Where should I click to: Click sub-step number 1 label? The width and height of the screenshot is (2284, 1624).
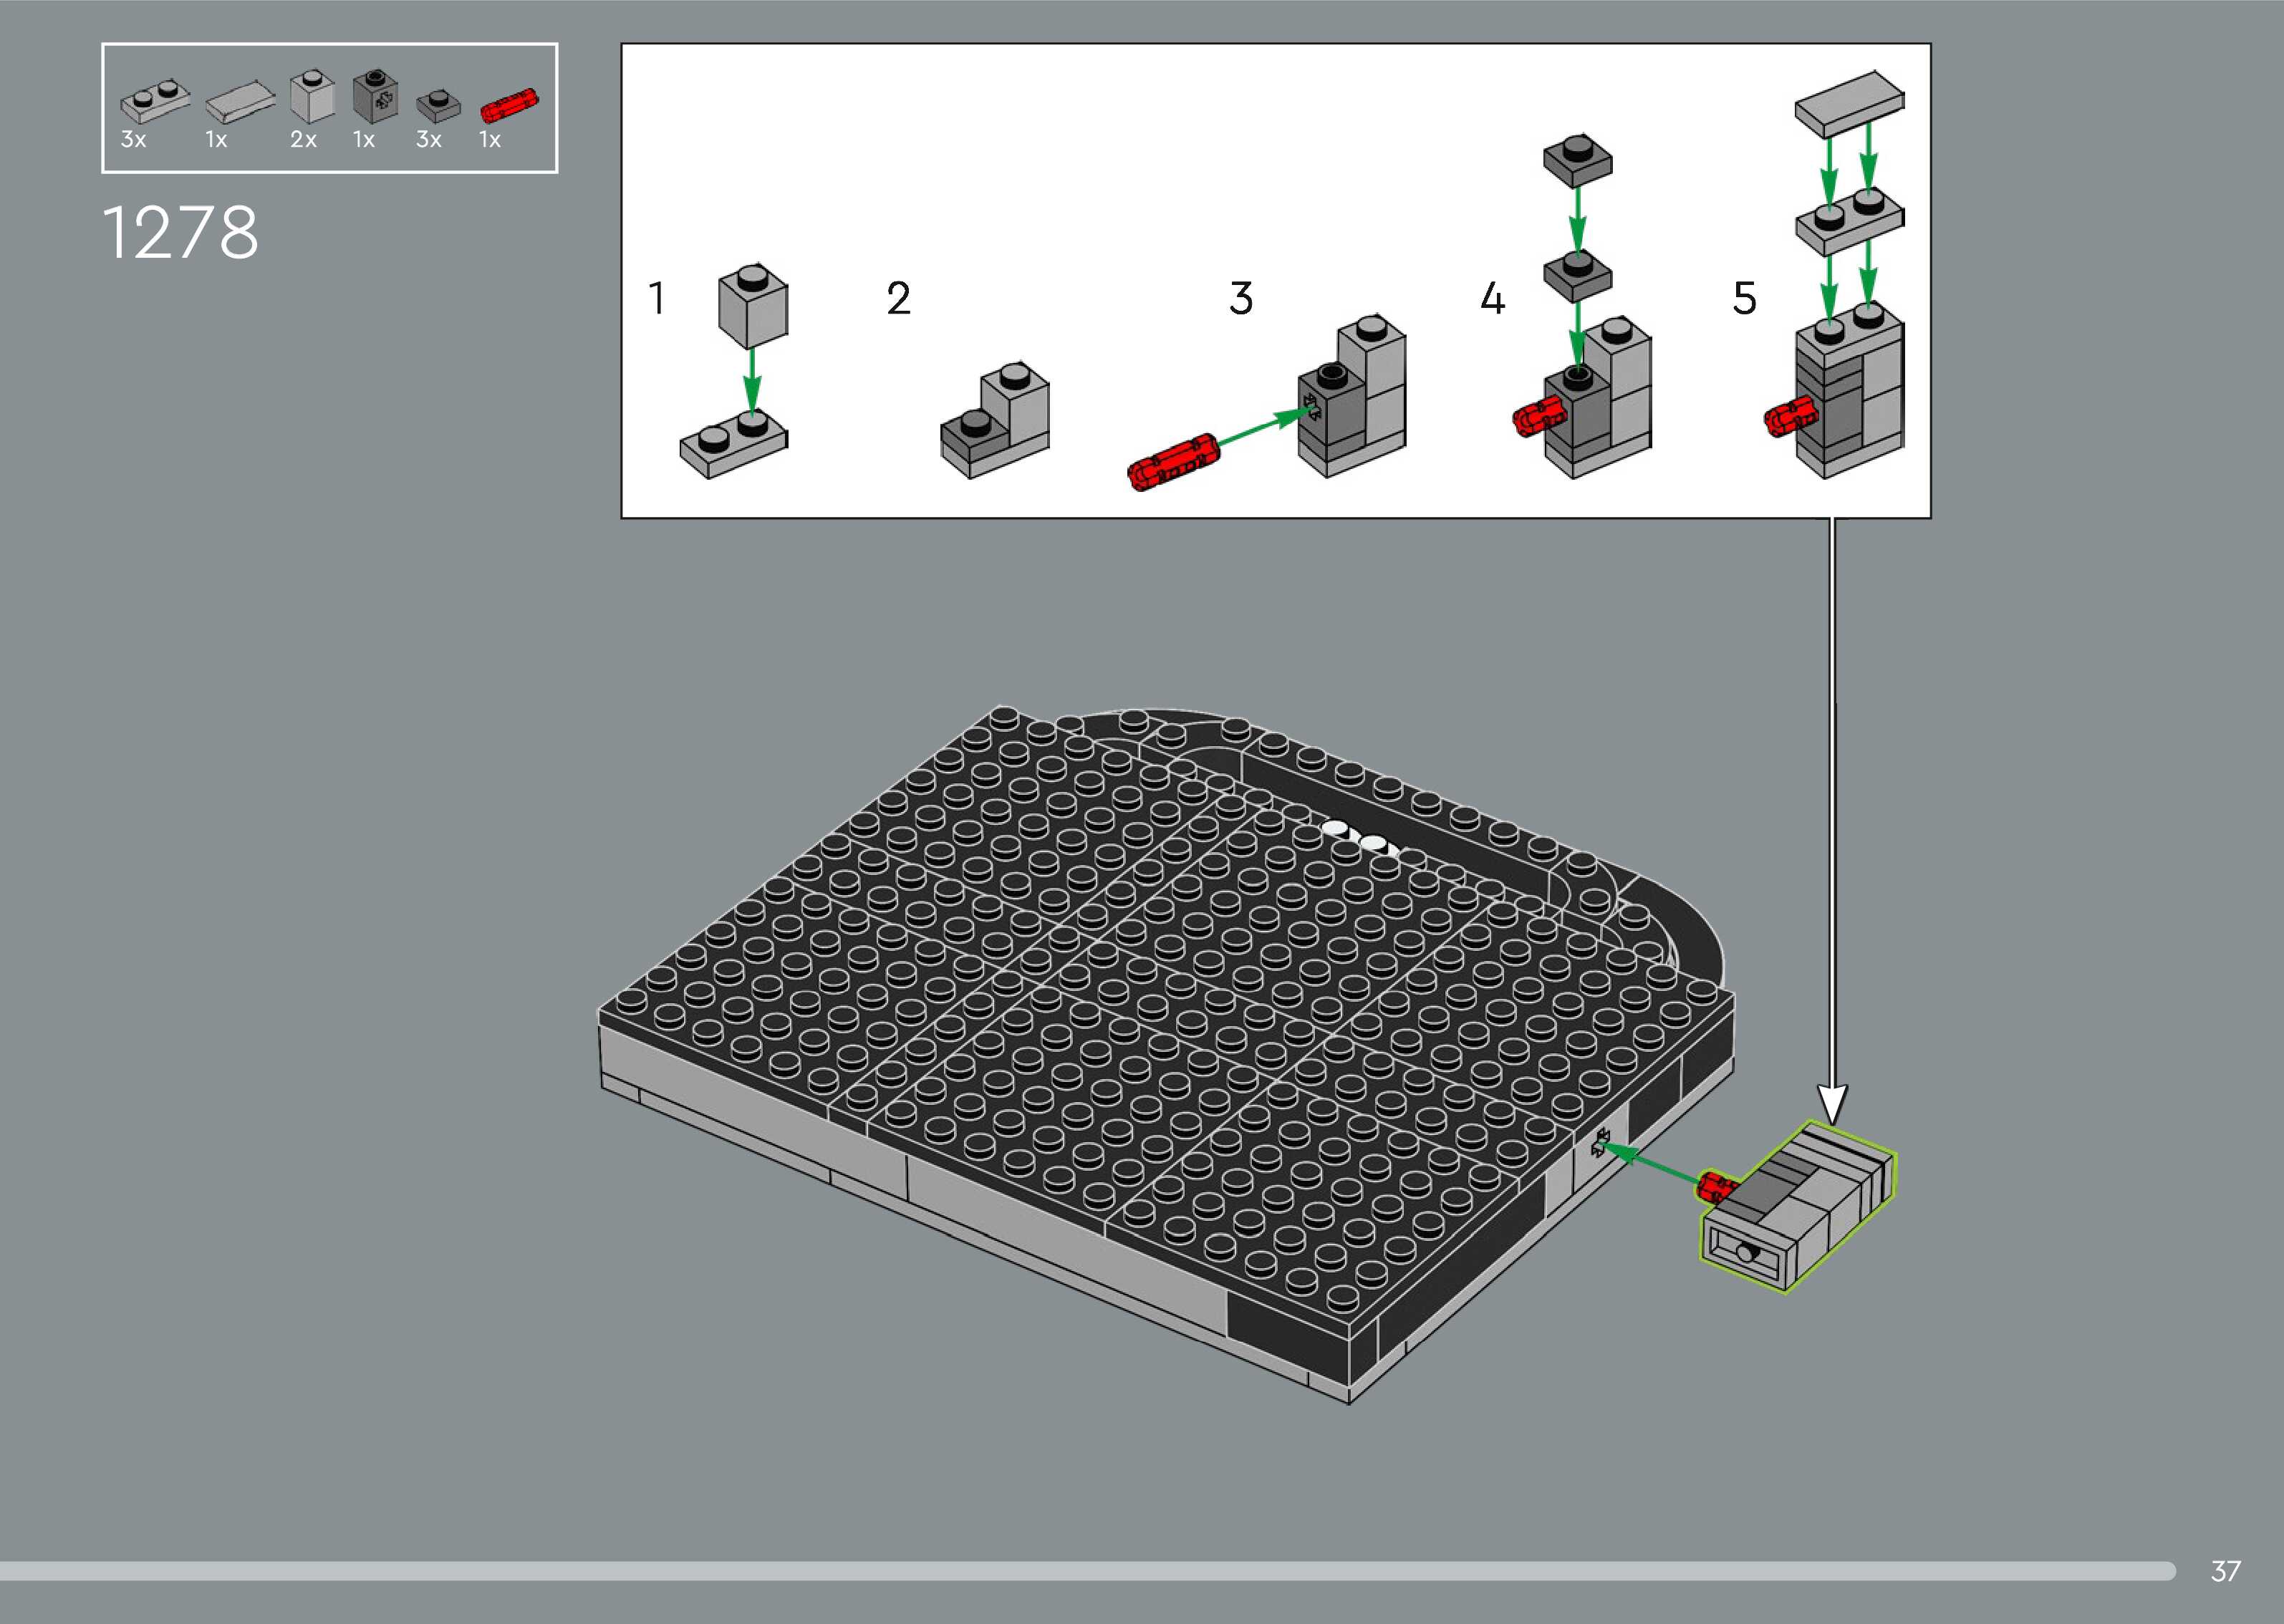(657, 298)
